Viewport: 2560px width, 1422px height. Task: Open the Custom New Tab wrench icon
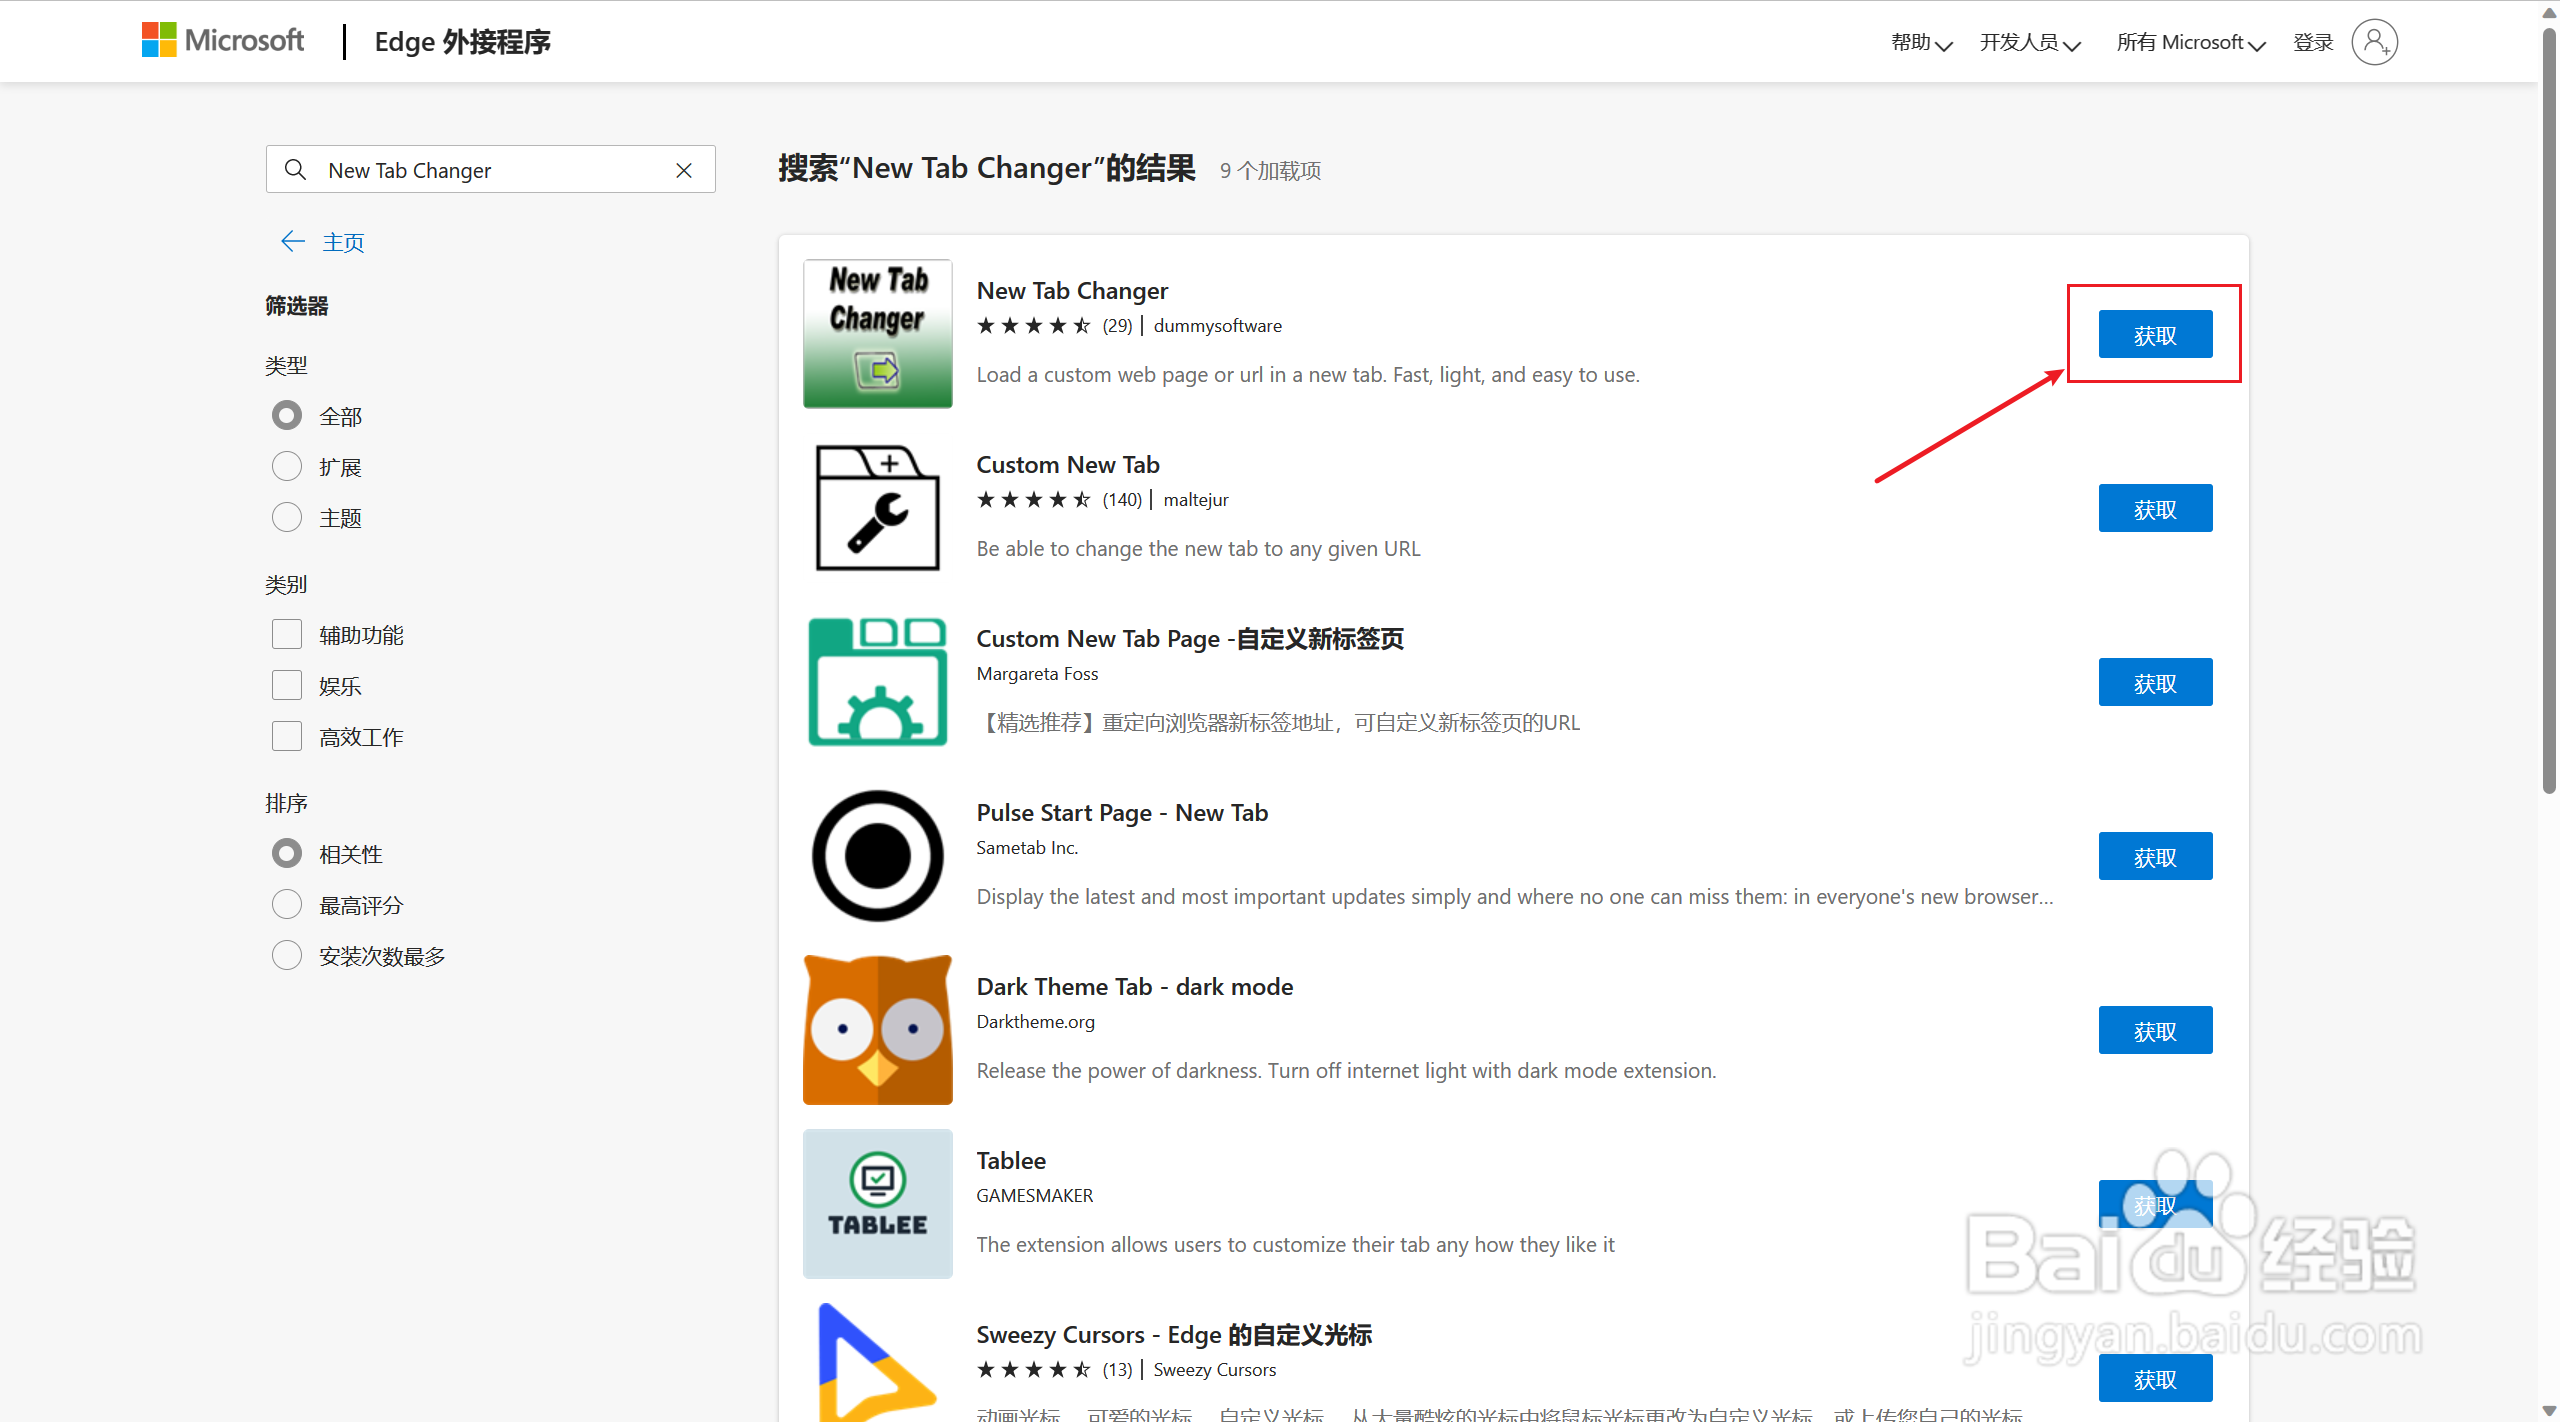tap(877, 507)
